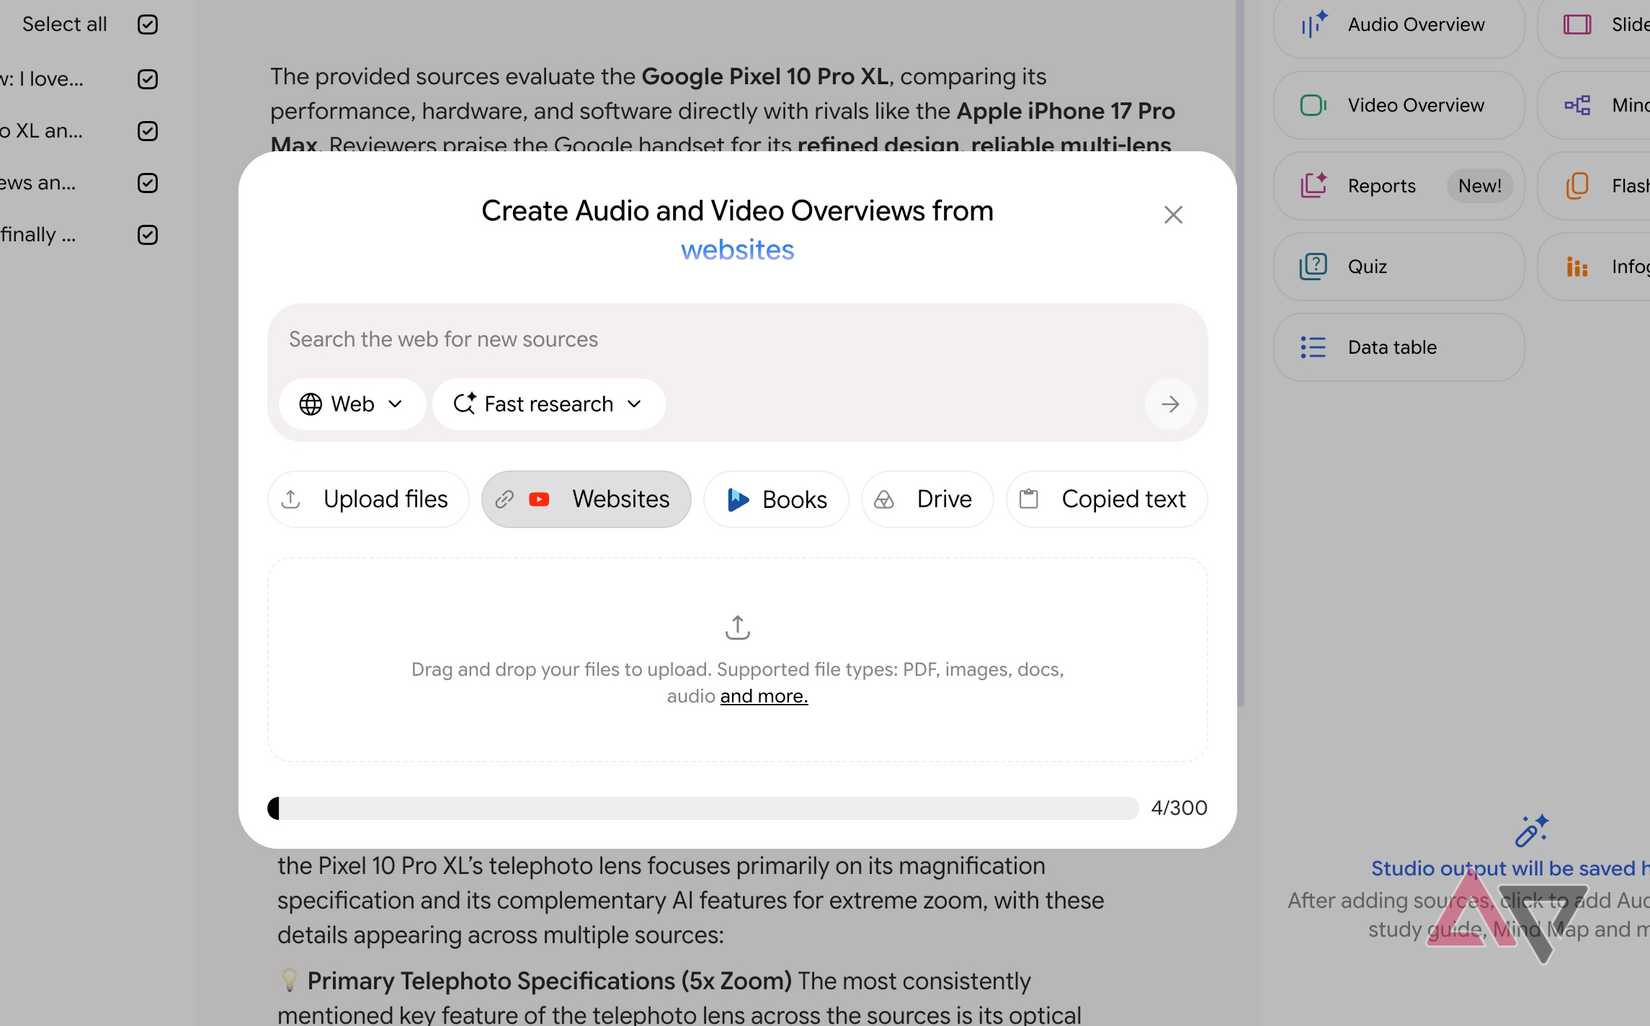This screenshot has height=1026, width=1650.
Task: Click the Quiz question mark icon
Action: [x=1313, y=266]
